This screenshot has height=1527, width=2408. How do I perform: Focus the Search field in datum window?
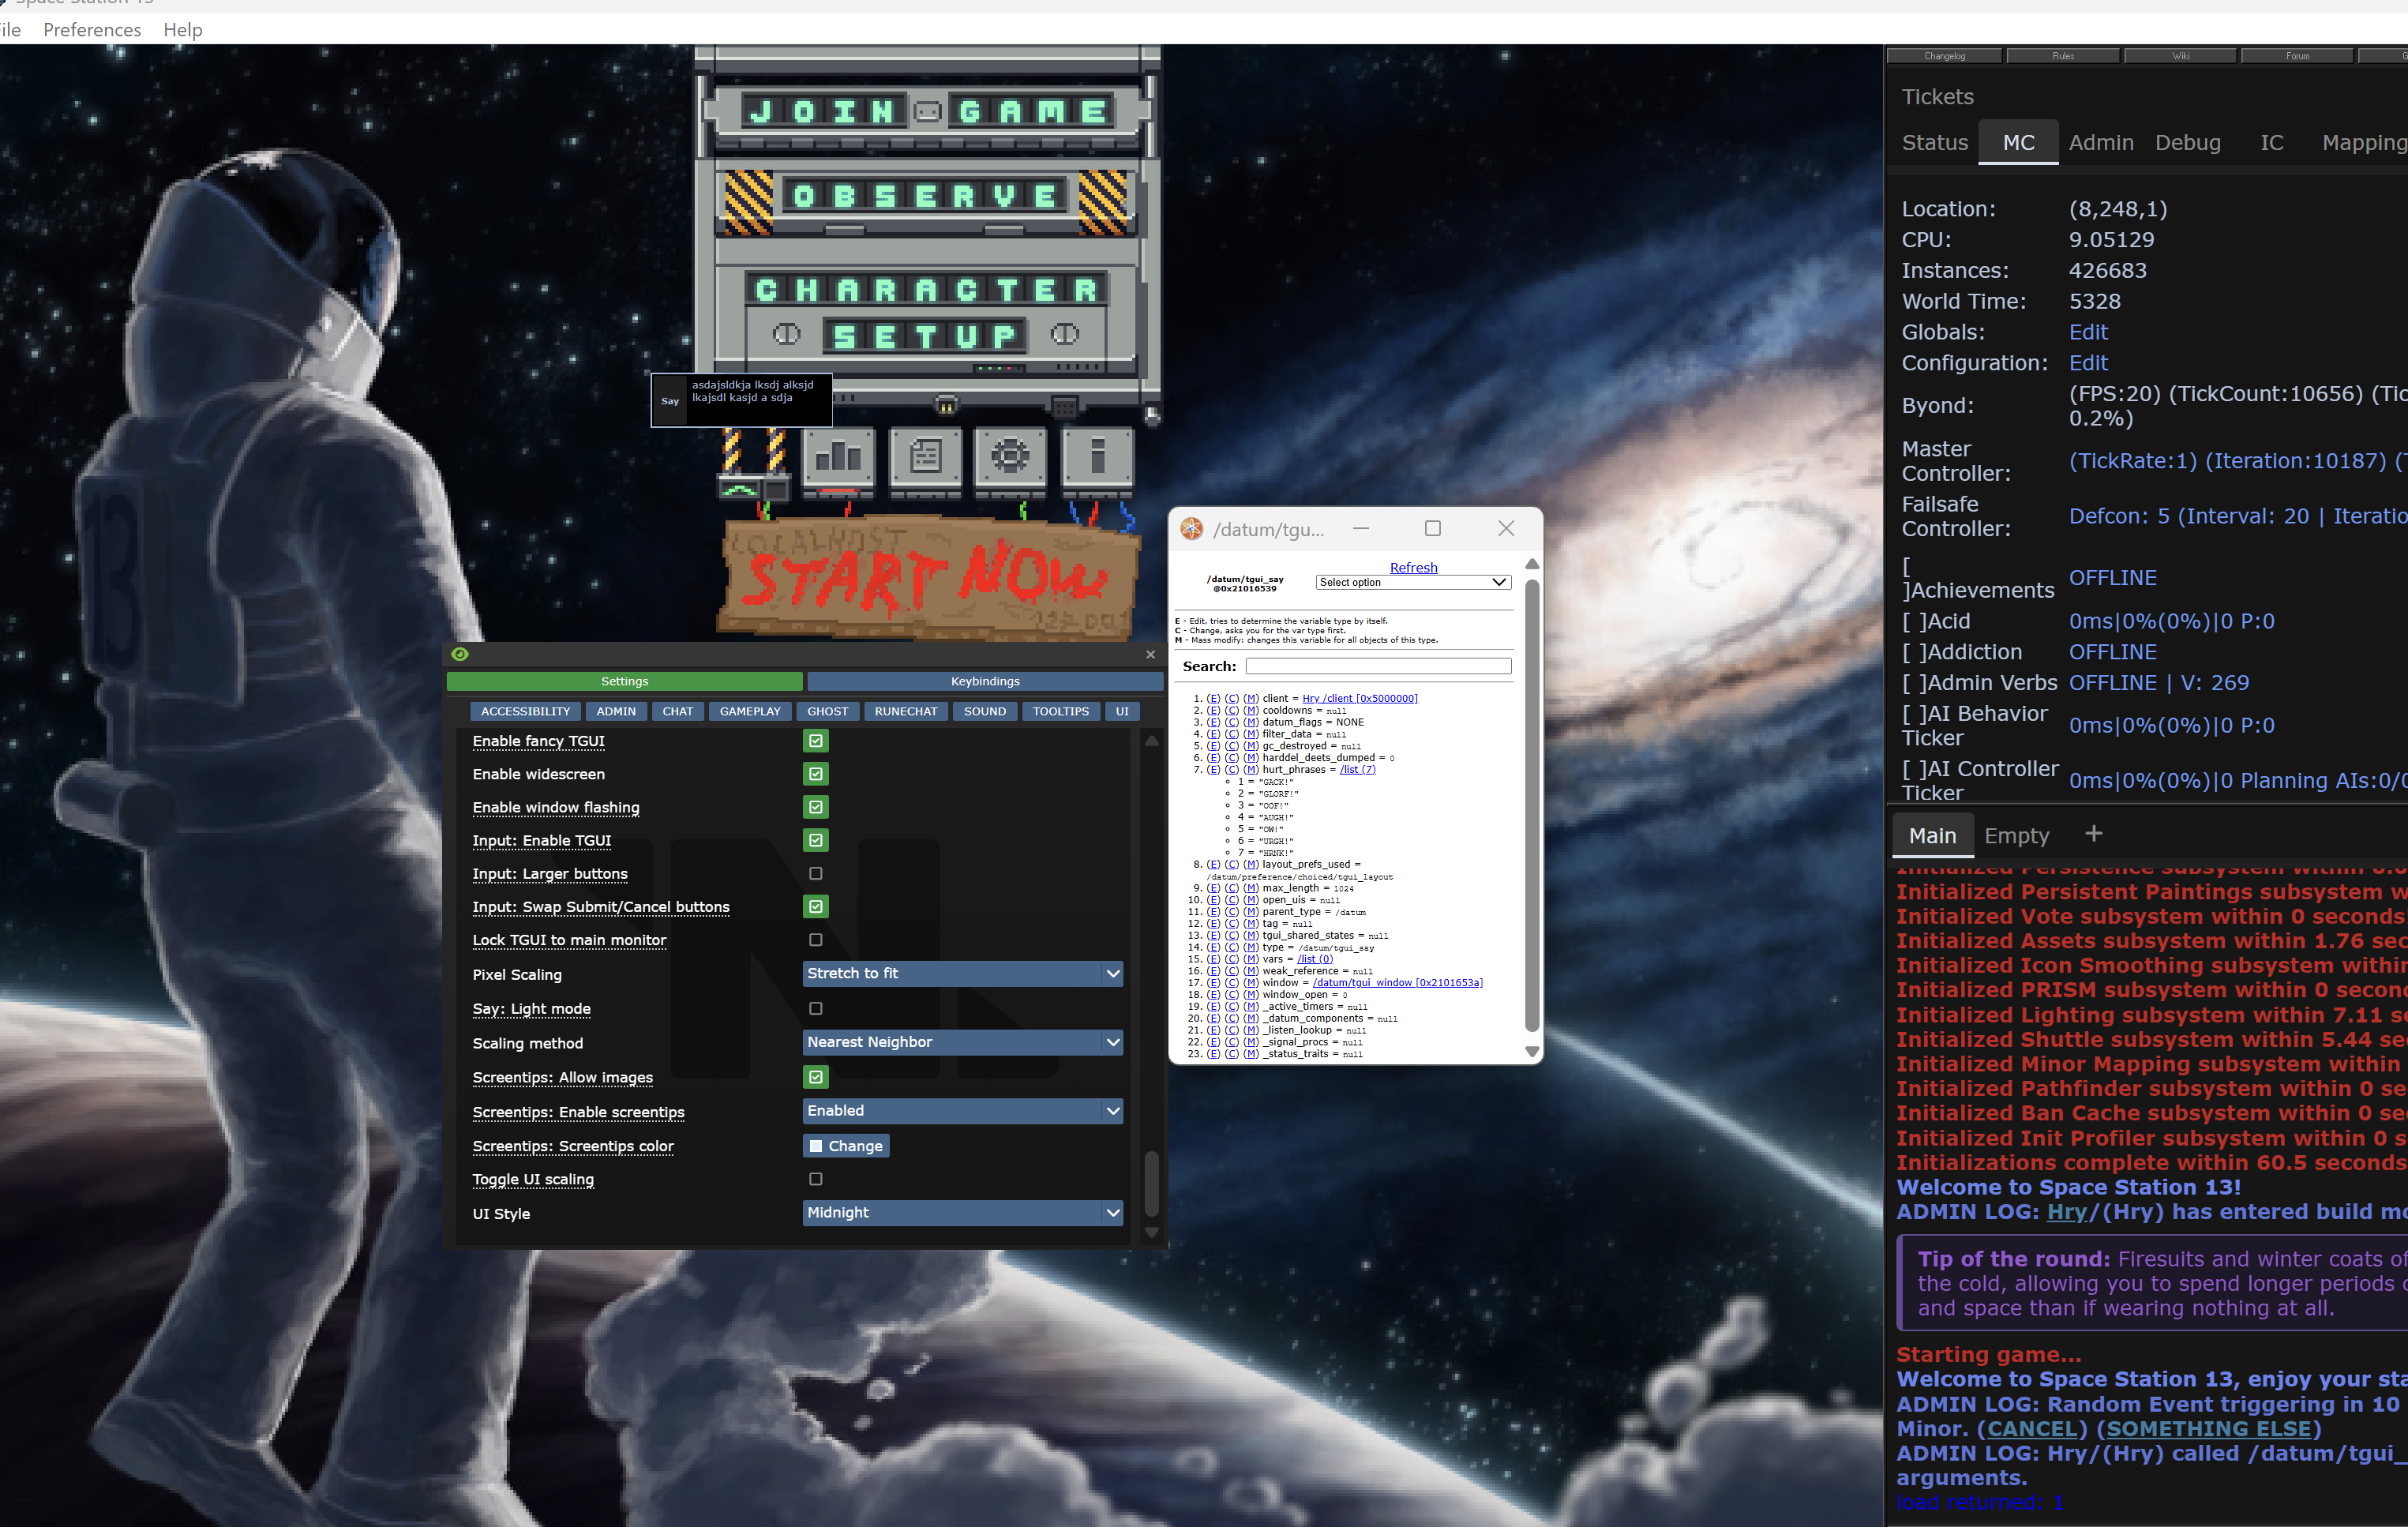click(x=1378, y=666)
